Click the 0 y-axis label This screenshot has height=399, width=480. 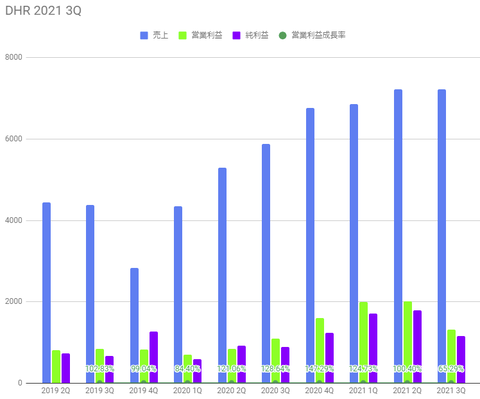click(20, 383)
